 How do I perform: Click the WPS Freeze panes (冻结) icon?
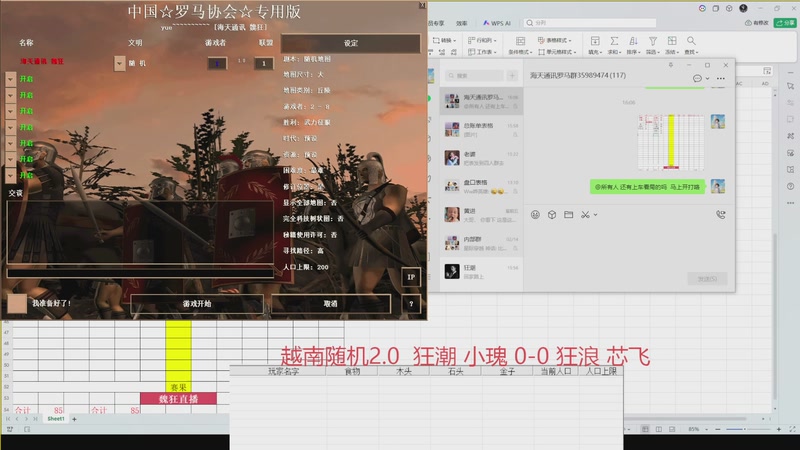coord(672,41)
